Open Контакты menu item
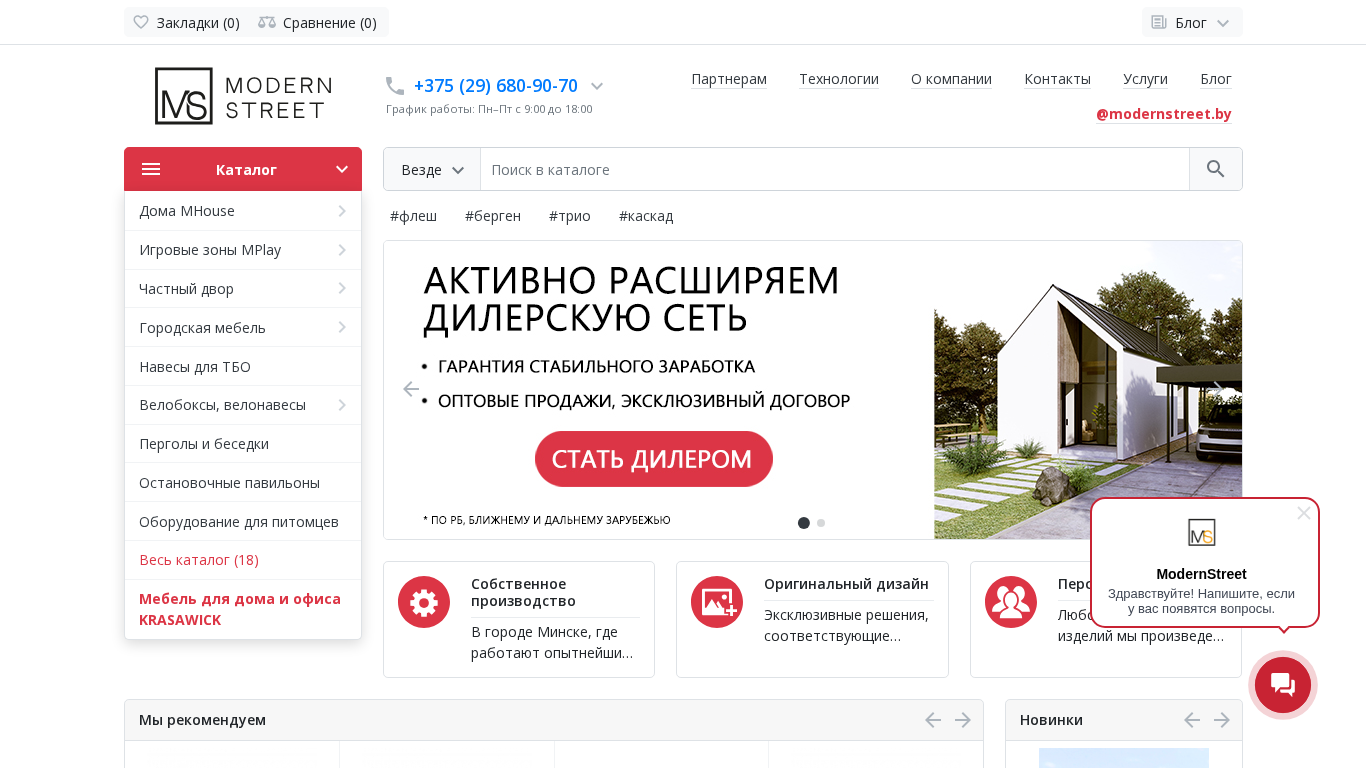Viewport: 1366px width, 768px height. pos(1057,79)
